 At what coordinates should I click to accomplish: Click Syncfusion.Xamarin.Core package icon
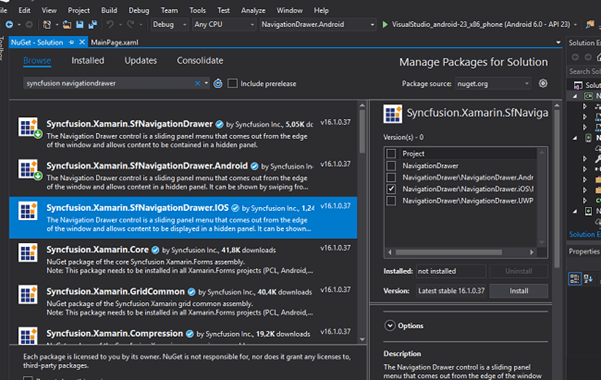tap(28, 253)
